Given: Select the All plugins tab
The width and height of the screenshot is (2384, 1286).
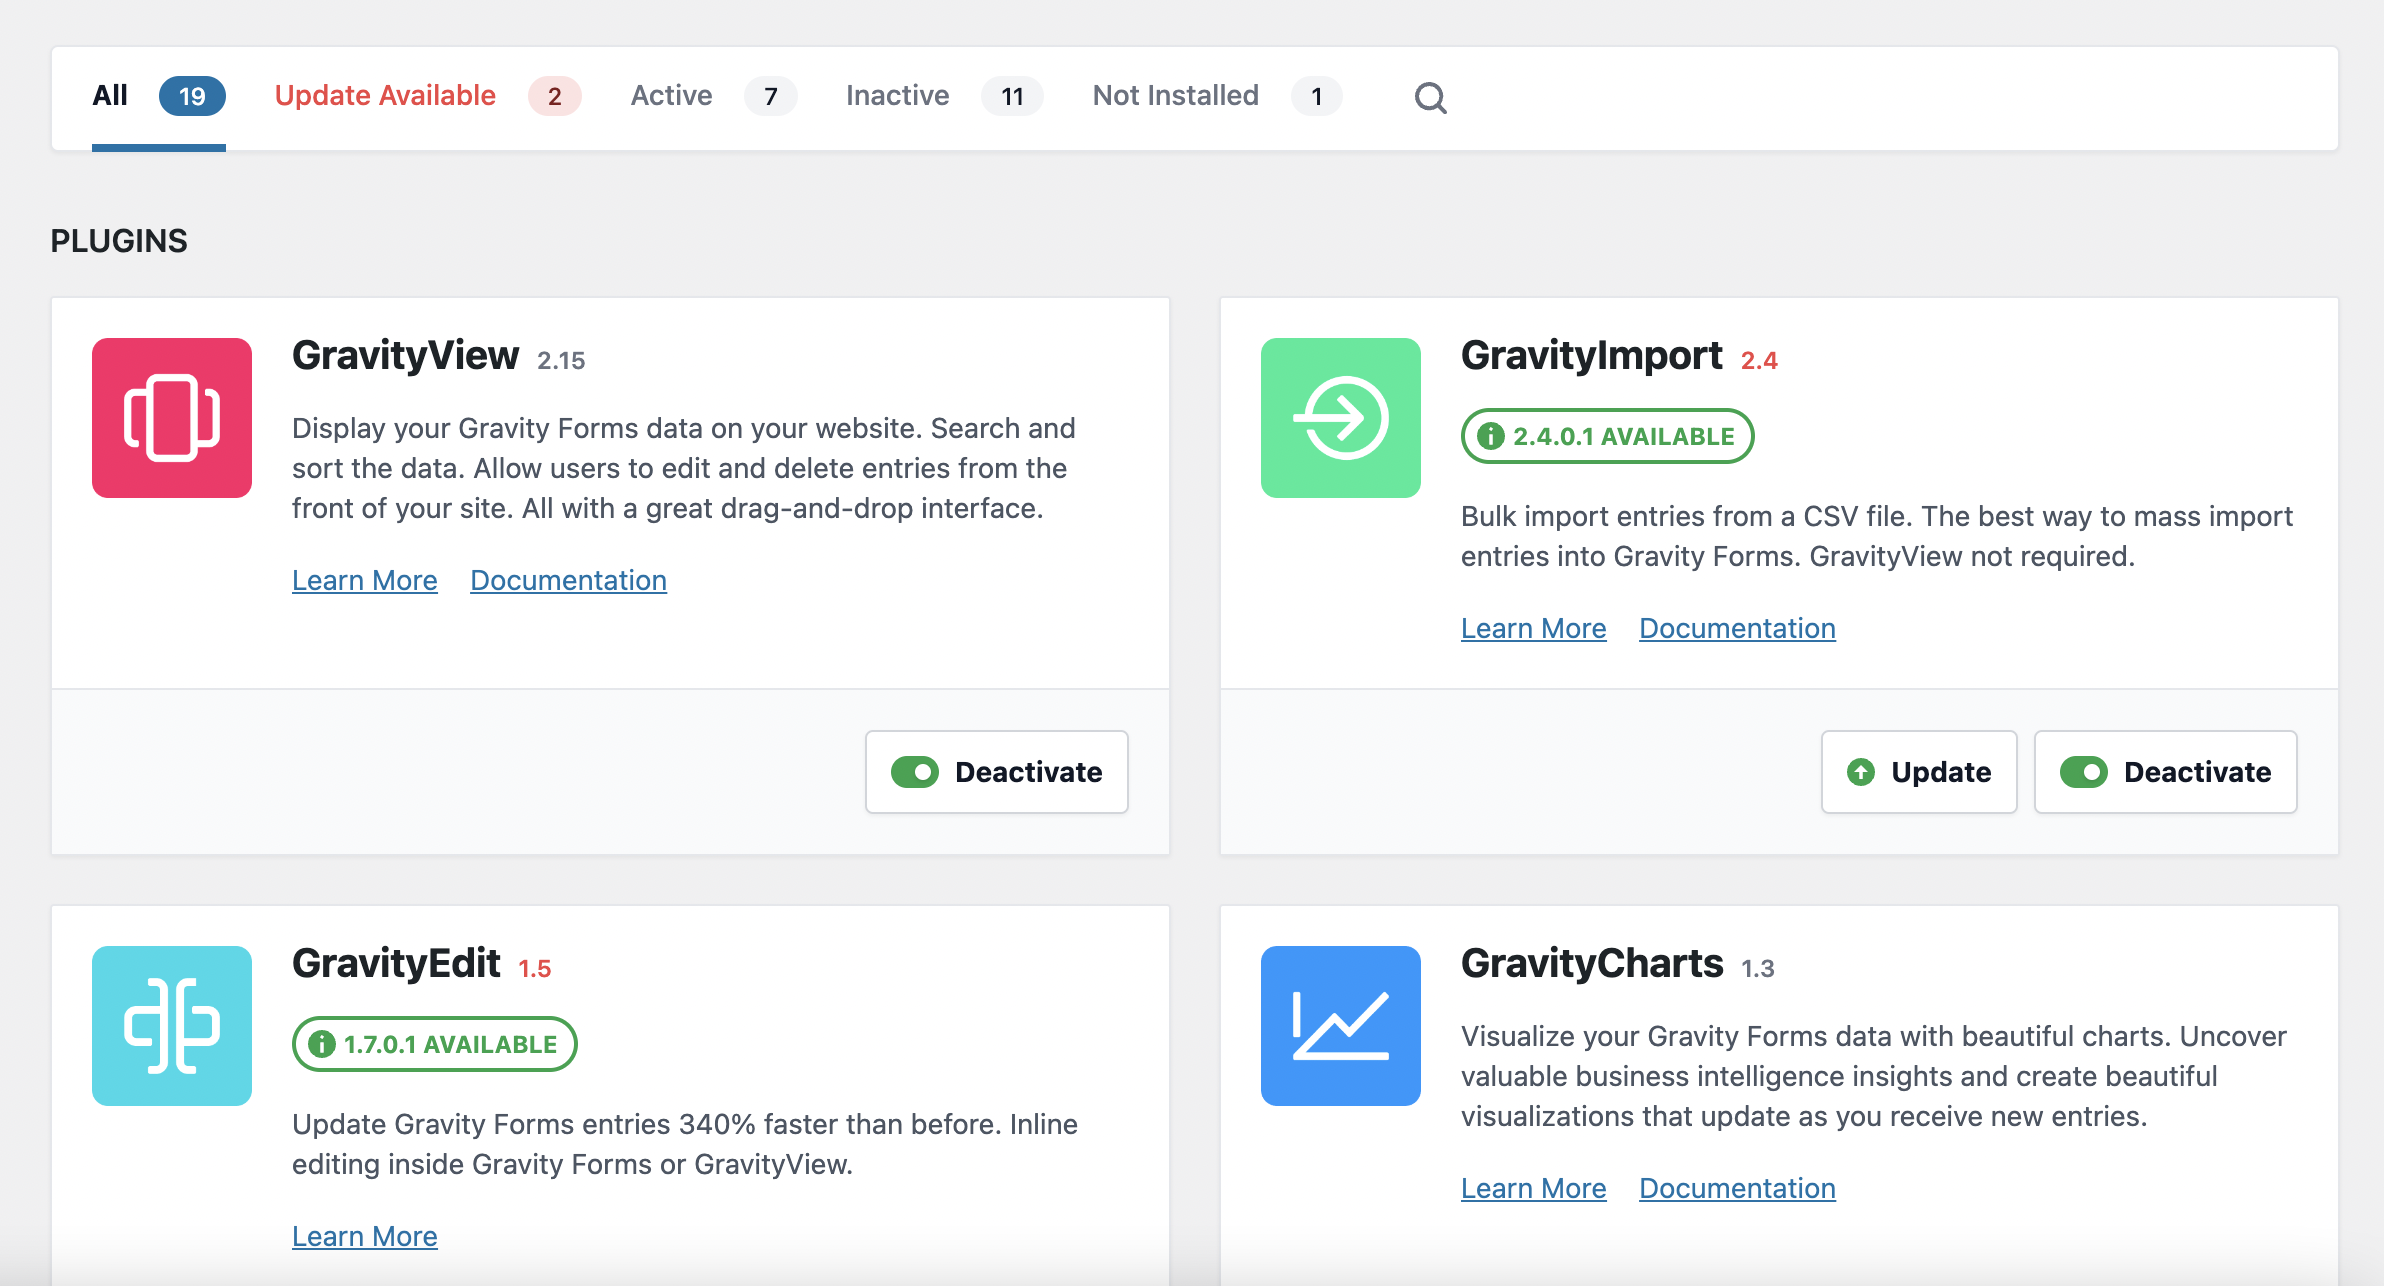Looking at the screenshot, I should point(111,96).
